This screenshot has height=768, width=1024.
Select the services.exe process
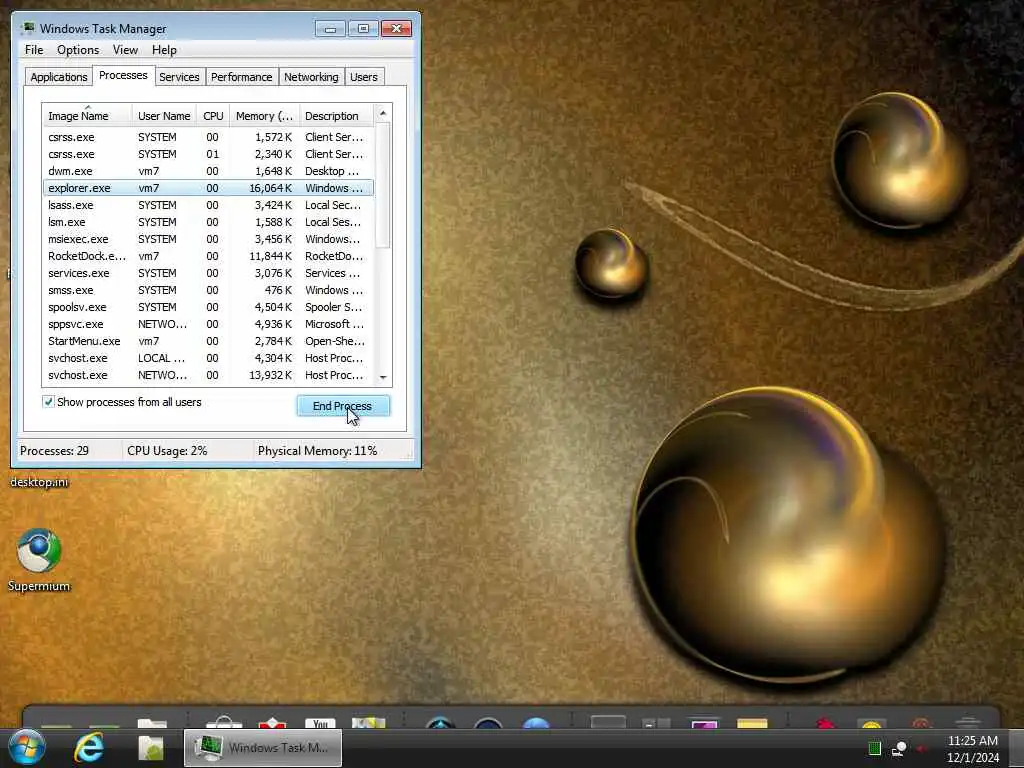click(x=208, y=273)
